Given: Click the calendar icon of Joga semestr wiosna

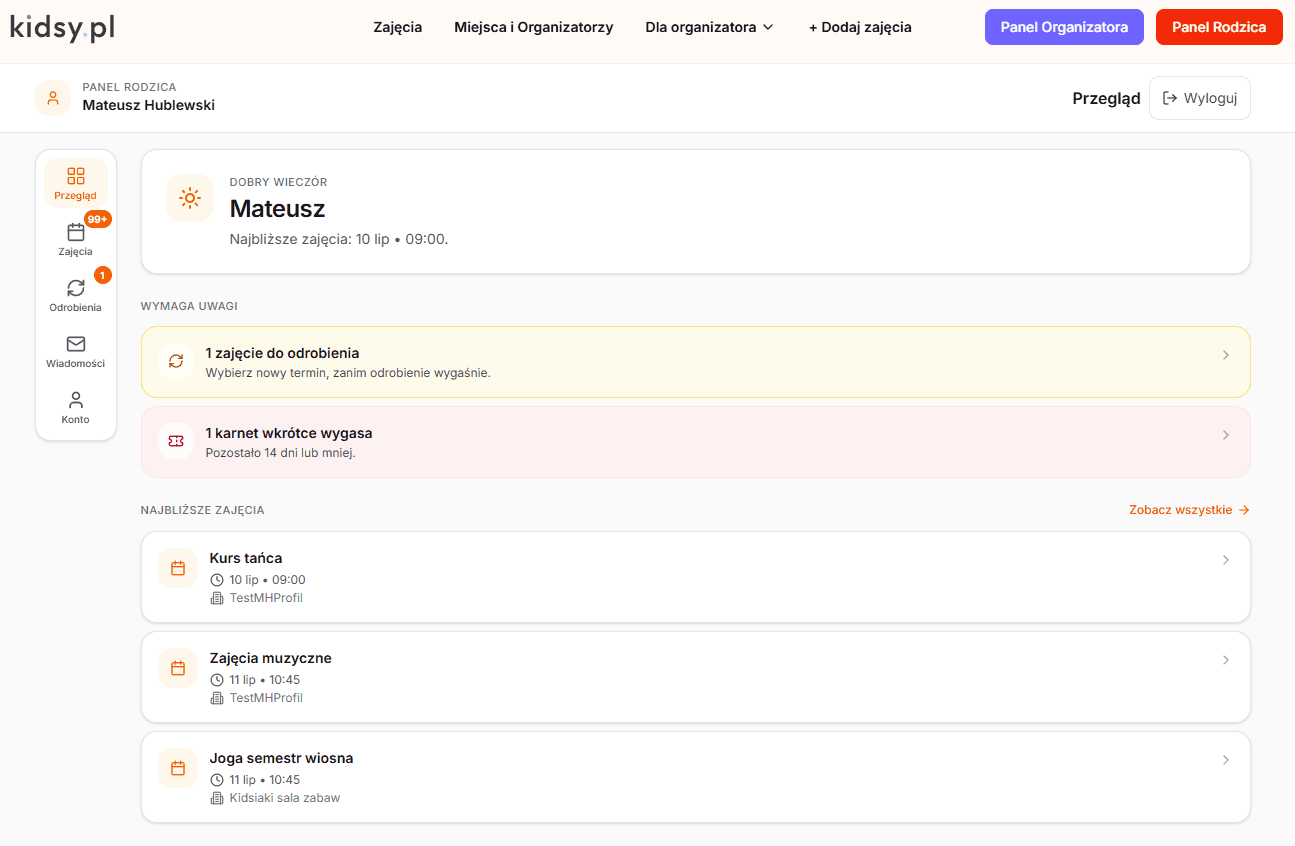Looking at the screenshot, I should click(x=178, y=768).
